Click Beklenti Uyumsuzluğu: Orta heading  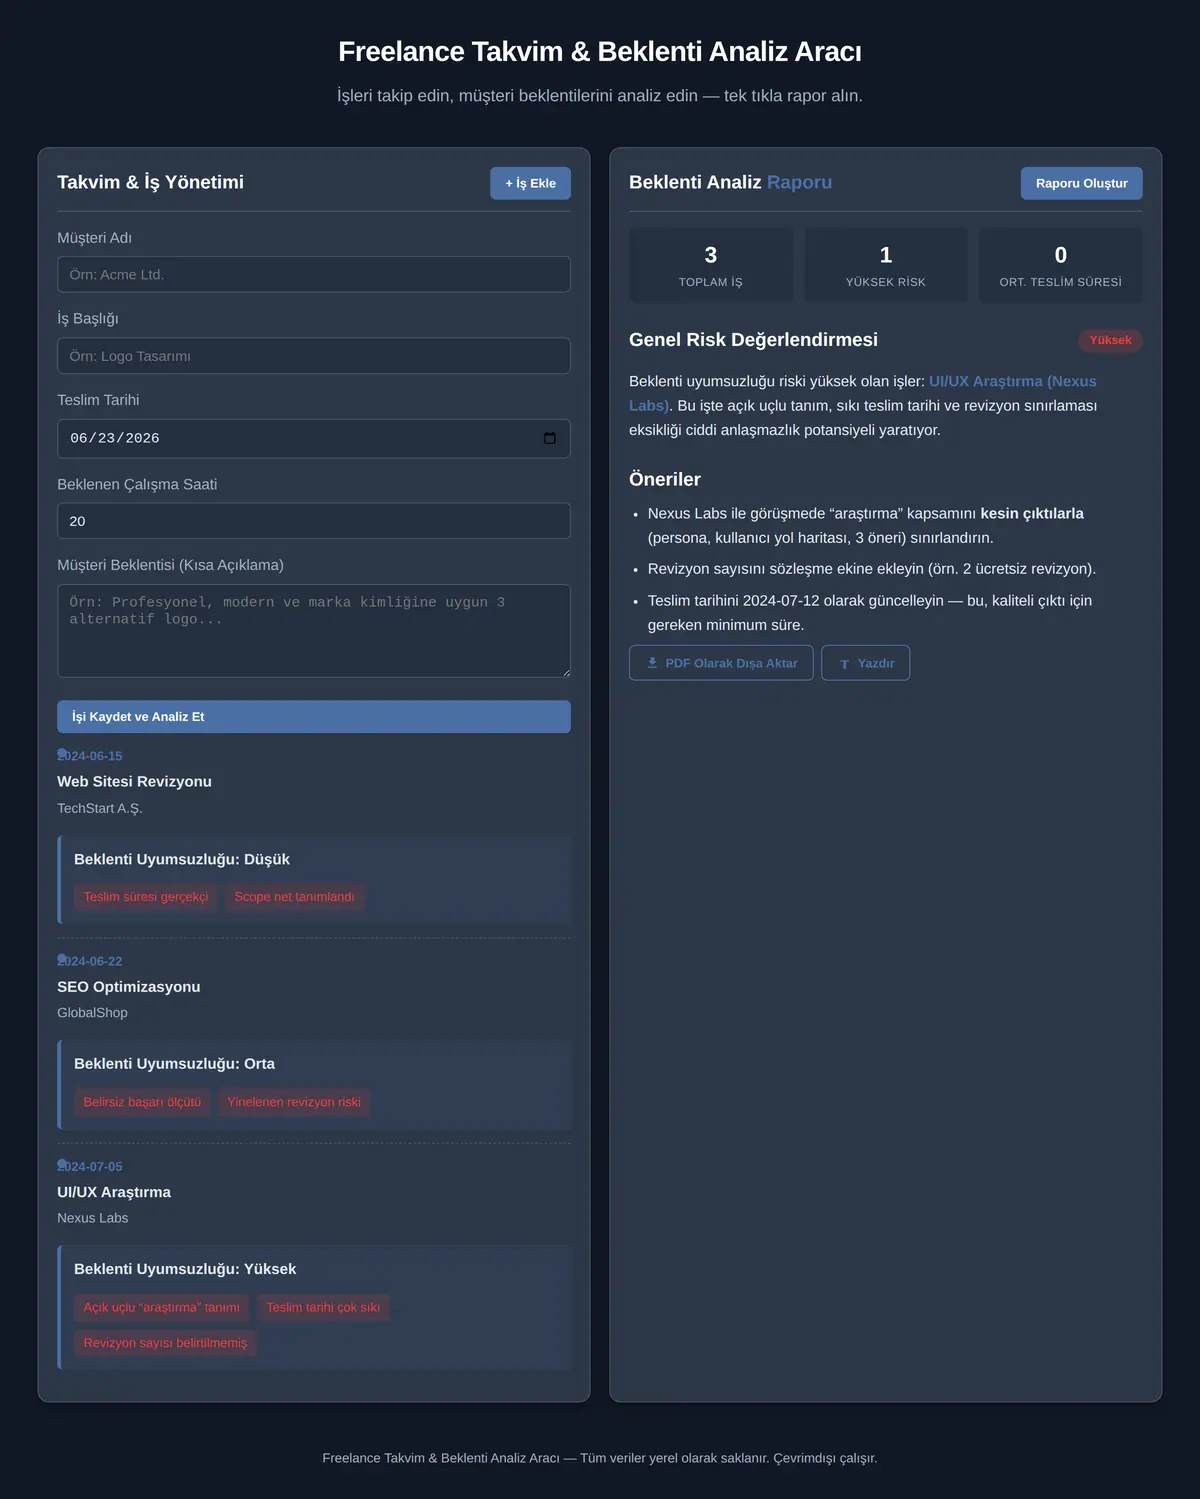tap(174, 1064)
